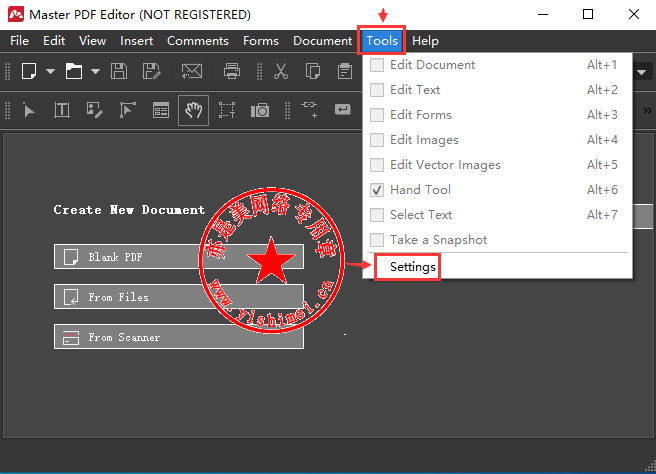
Task: Toggle the Edit Text checkbox
Action: pyautogui.click(x=377, y=90)
